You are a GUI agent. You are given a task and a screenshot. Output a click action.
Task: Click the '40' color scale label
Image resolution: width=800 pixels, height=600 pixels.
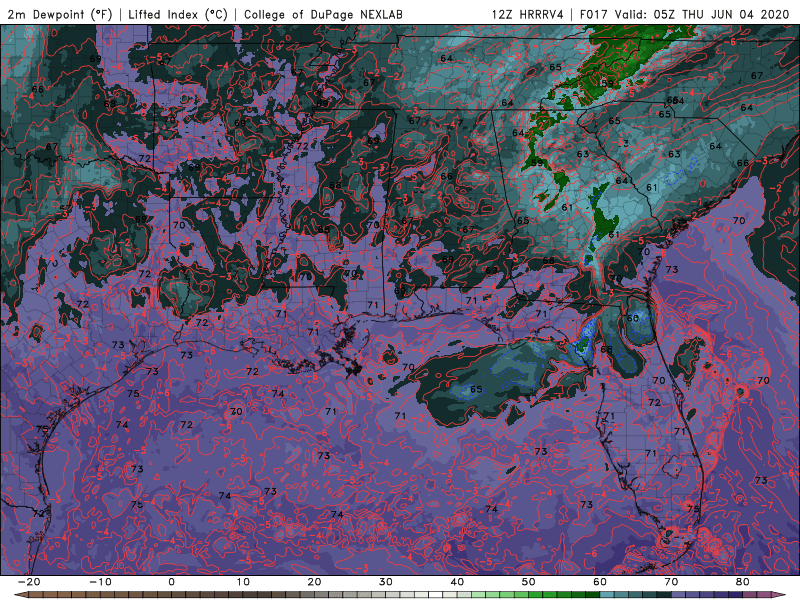[457, 582]
